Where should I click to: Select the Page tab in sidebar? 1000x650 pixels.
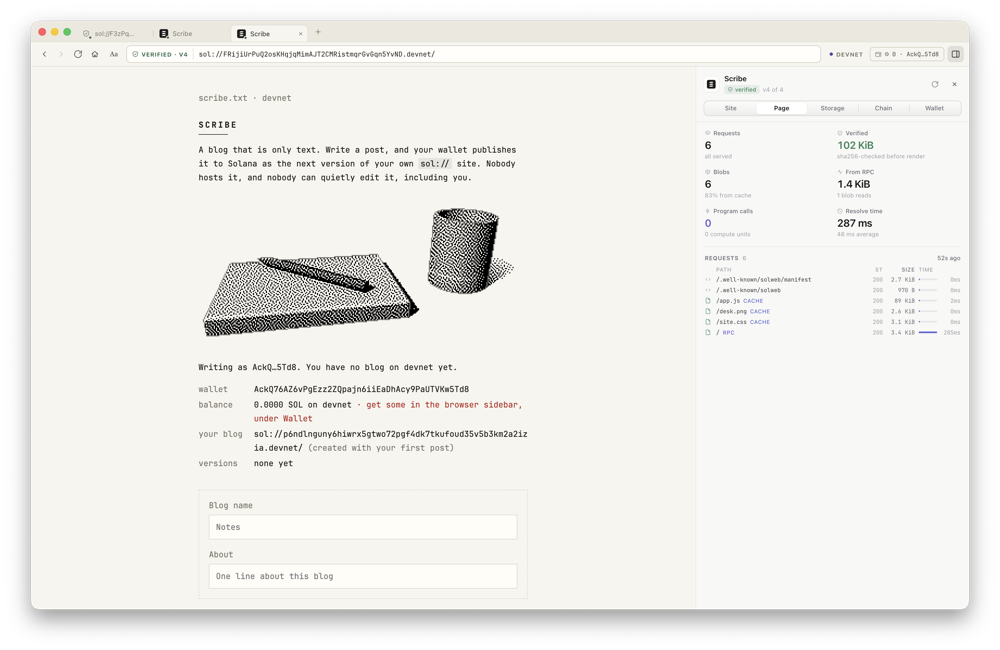781,108
